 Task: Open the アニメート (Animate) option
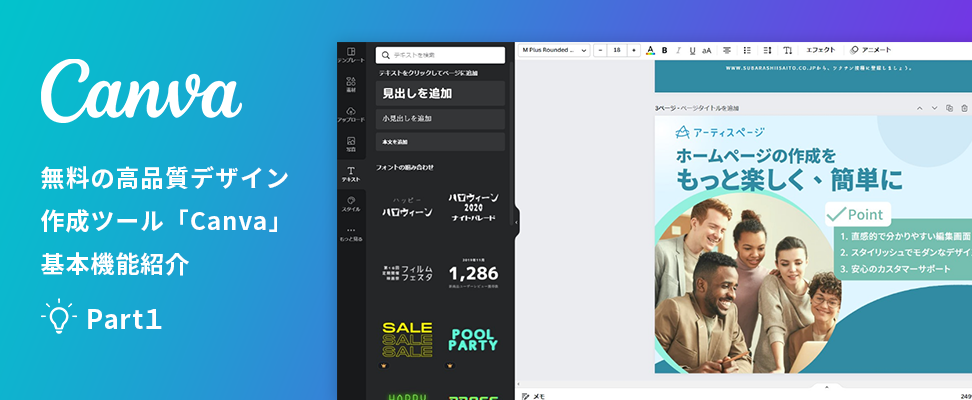pos(870,50)
